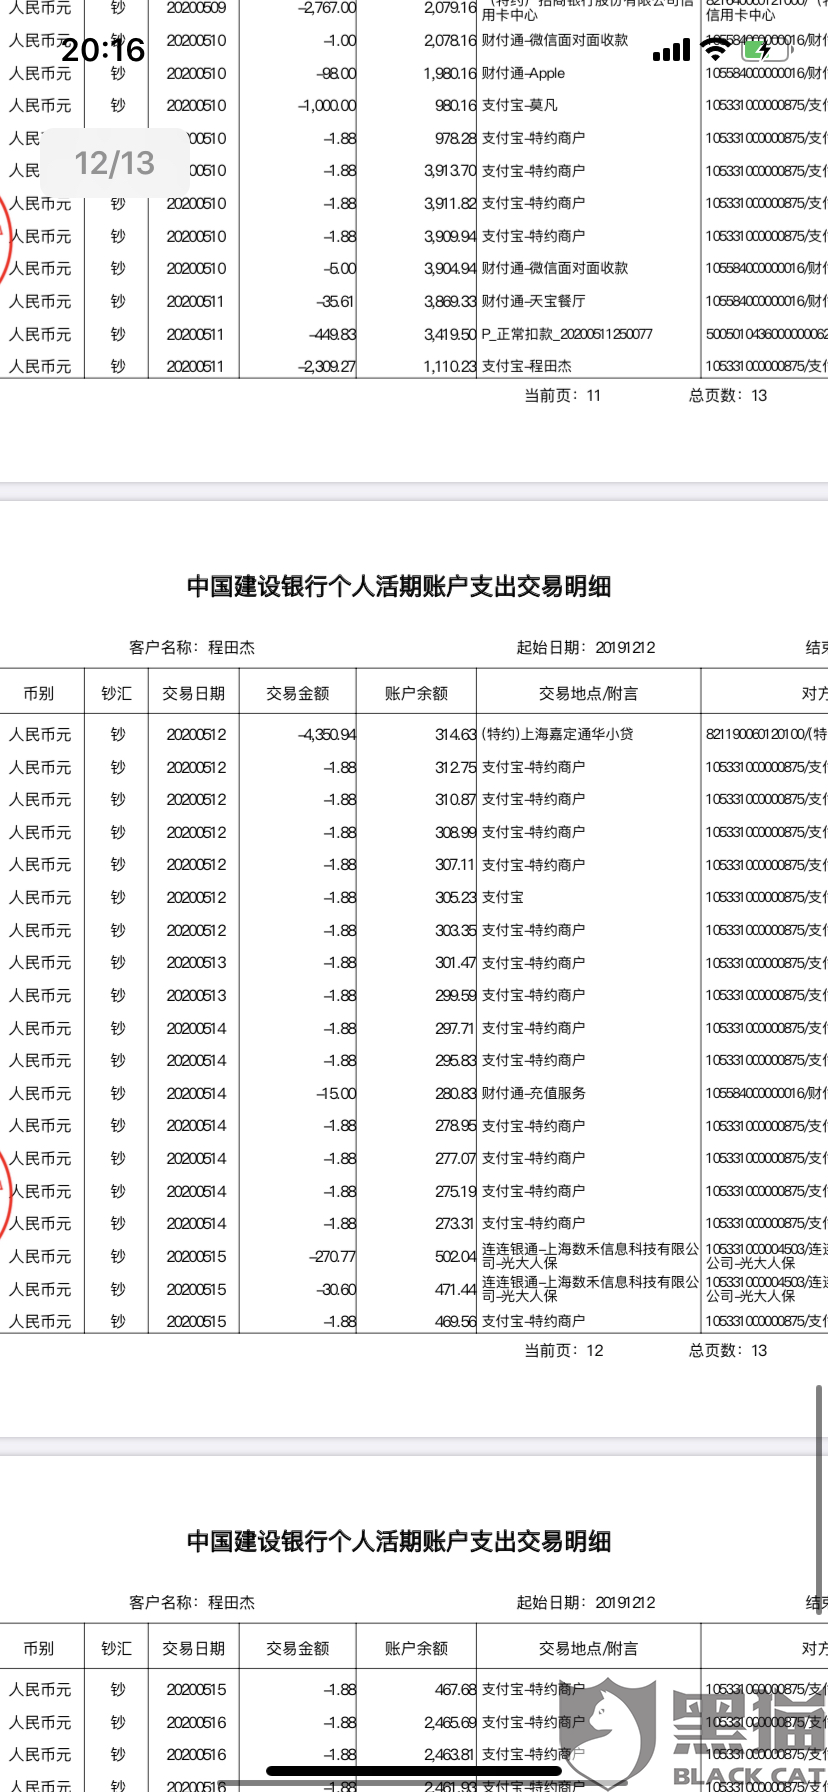The image size is (828, 1792).
Task: Select the balance value 308.99
Action: pyautogui.click(x=456, y=833)
